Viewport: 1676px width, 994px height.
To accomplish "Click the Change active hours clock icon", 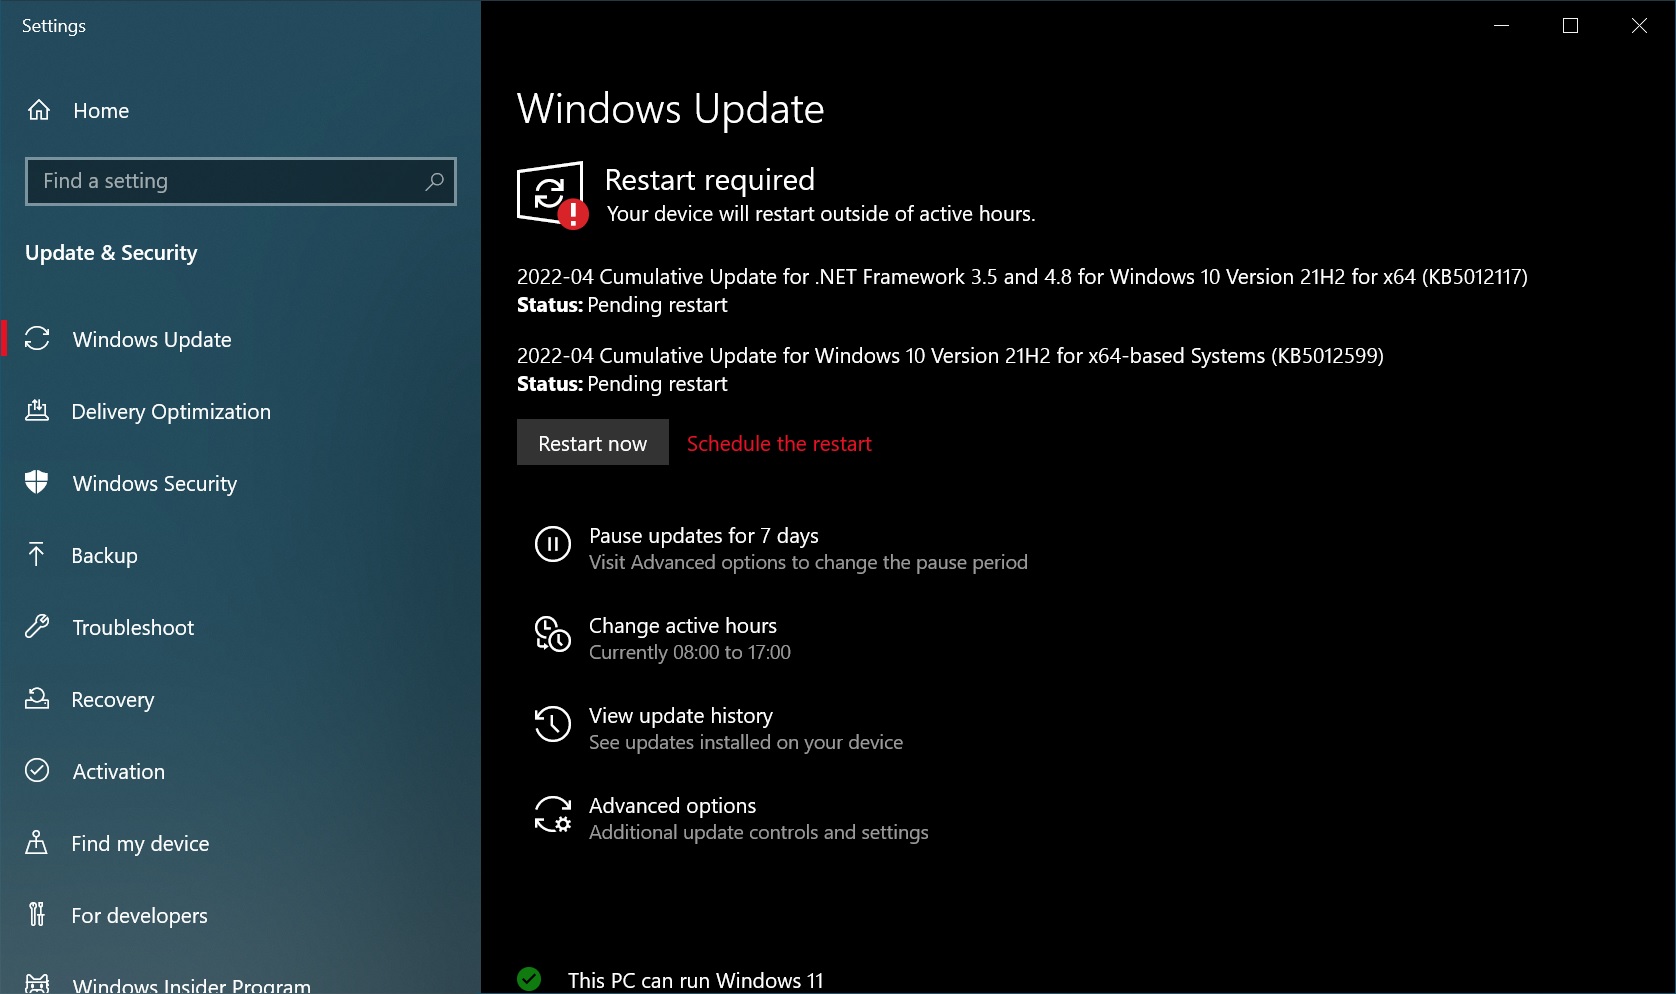I will pos(552,635).
